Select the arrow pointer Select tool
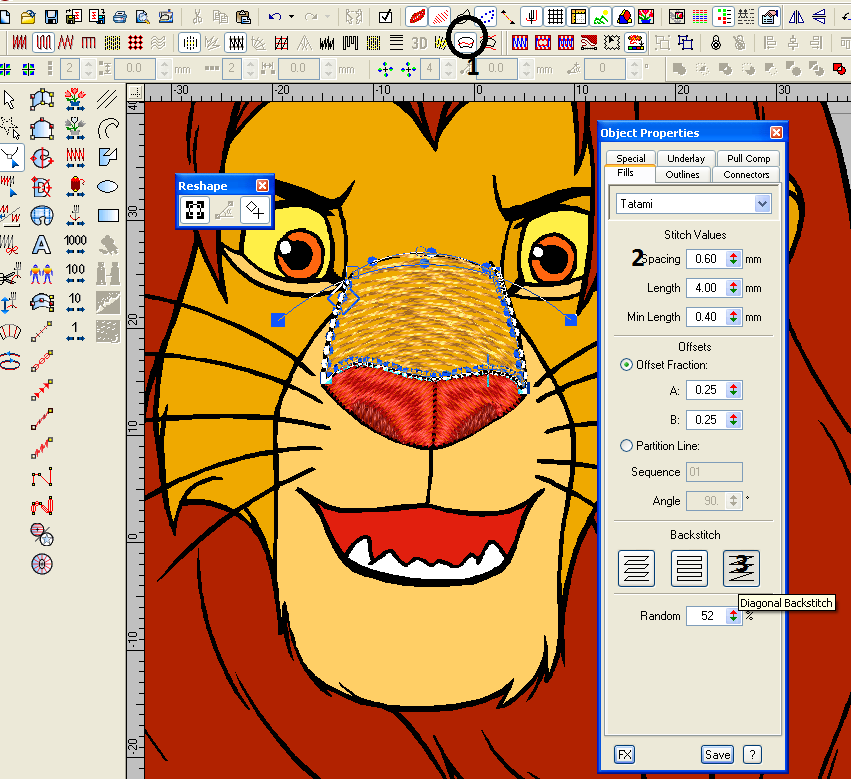The height and width of the screenshot is (779, 851). (x=10, y=99)
